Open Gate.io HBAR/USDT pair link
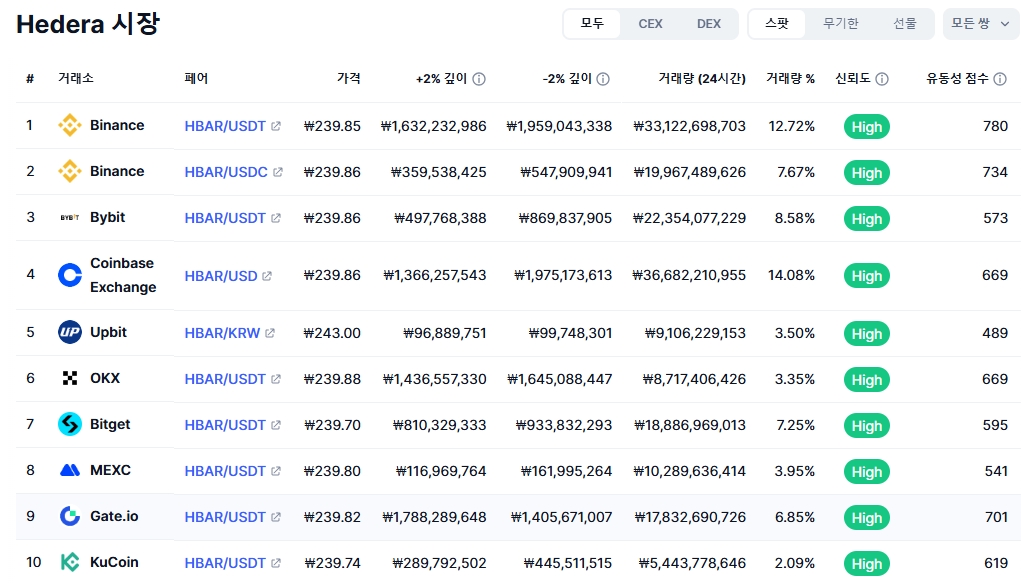The height and width of the screenshot is (583, 1021). click(x=225, y=517)
